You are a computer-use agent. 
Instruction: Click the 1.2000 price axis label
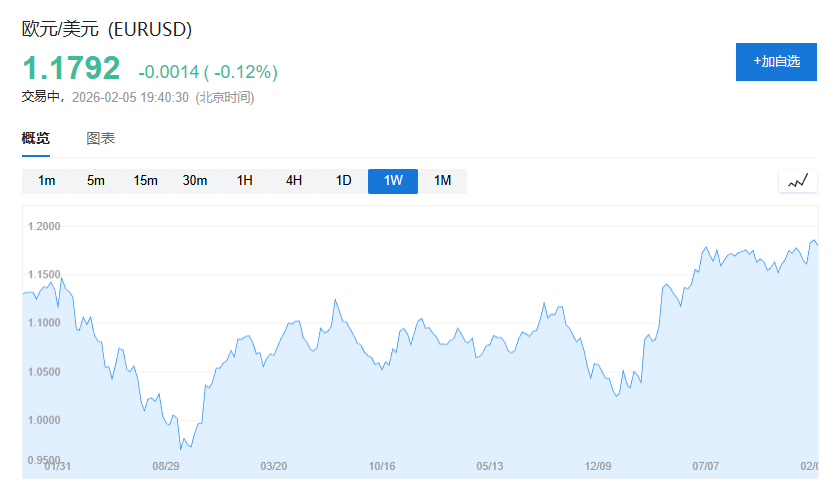pyautogui.click(x=43, y=226)
